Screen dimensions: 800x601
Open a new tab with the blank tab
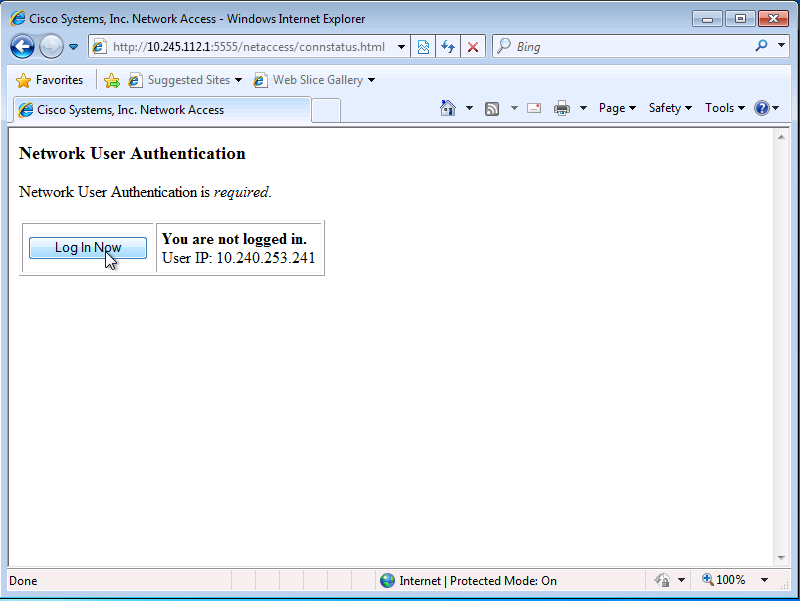[326, 110]
